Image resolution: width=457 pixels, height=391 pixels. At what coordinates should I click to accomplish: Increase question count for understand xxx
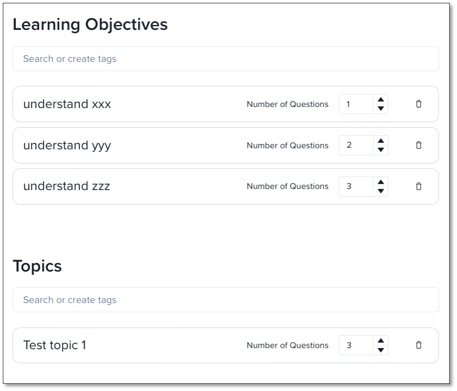[x=381, y=100]
